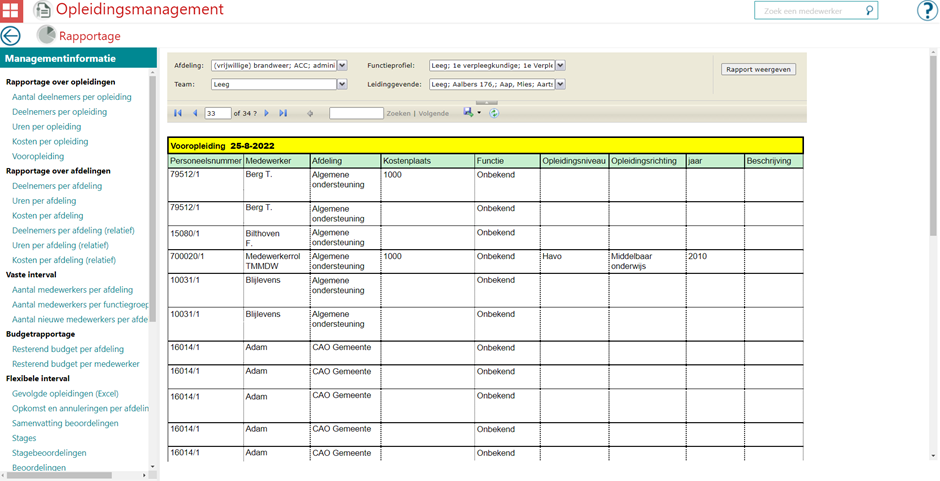Viewport: 940px width, 481px height.
Task: Click the grey back-to-parent-report arrow
Action: pyautogui.click(x=310, y=113)
